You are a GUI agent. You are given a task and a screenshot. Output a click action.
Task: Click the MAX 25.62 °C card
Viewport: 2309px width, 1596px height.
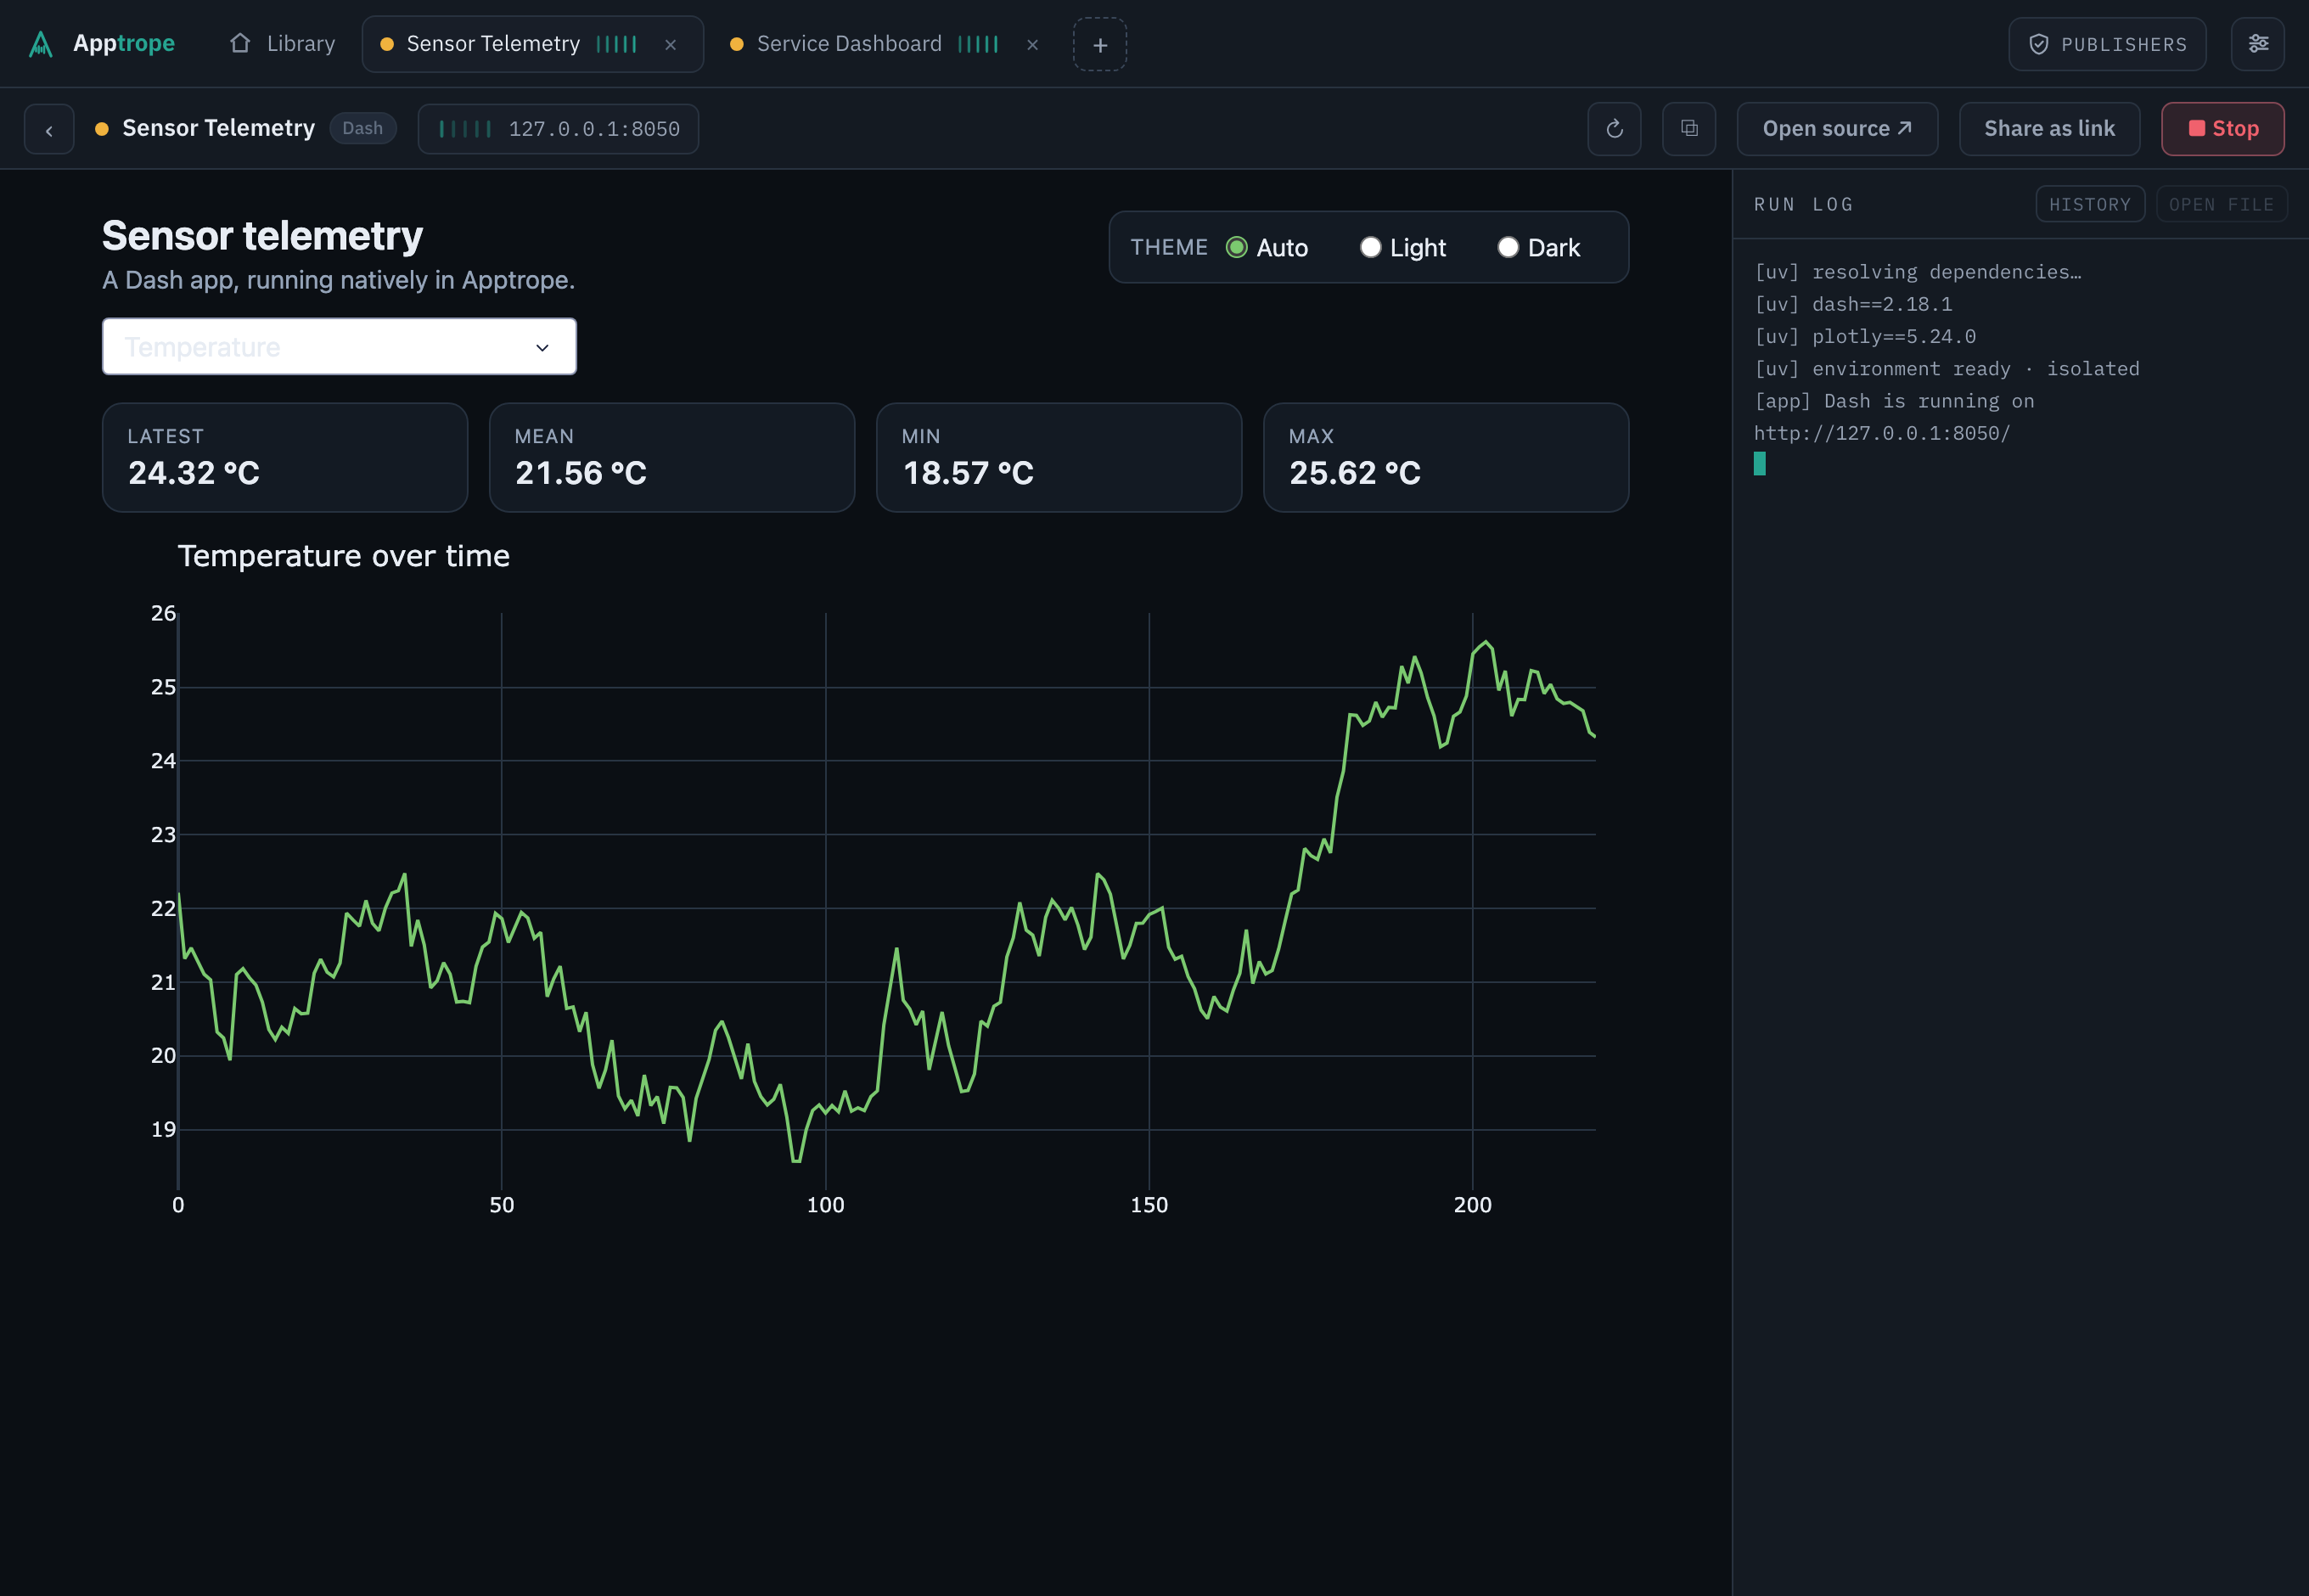coord(1446,458)
